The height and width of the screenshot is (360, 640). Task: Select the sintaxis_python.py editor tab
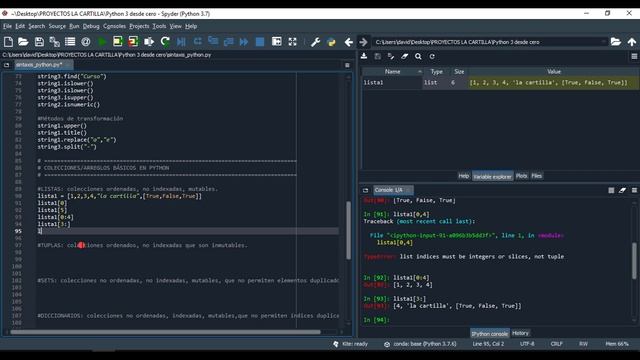pos(43,65)
